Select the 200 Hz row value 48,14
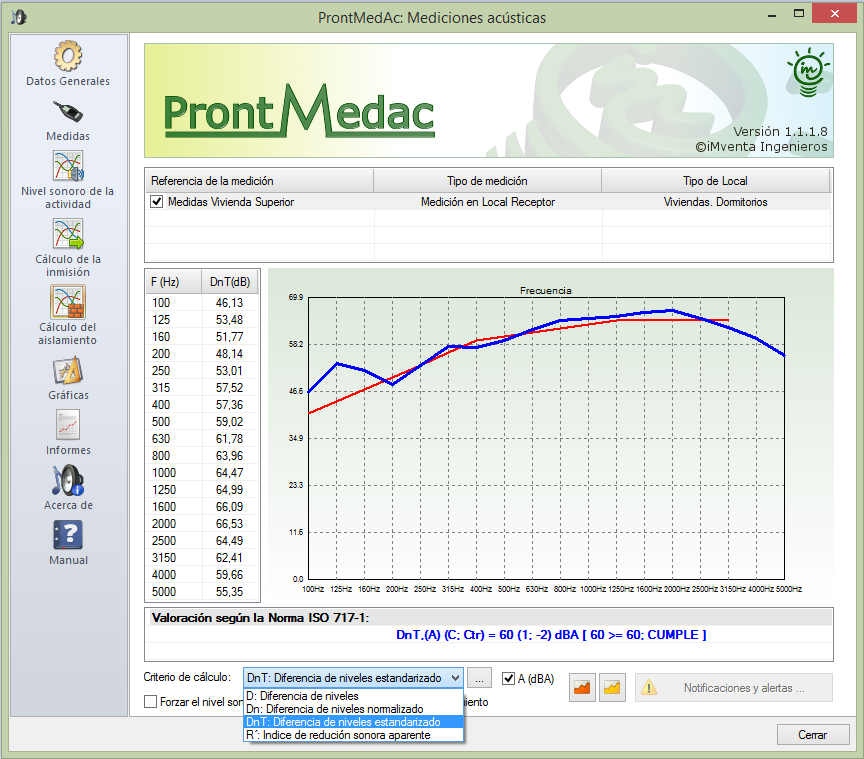 click(x=229, y=354)
